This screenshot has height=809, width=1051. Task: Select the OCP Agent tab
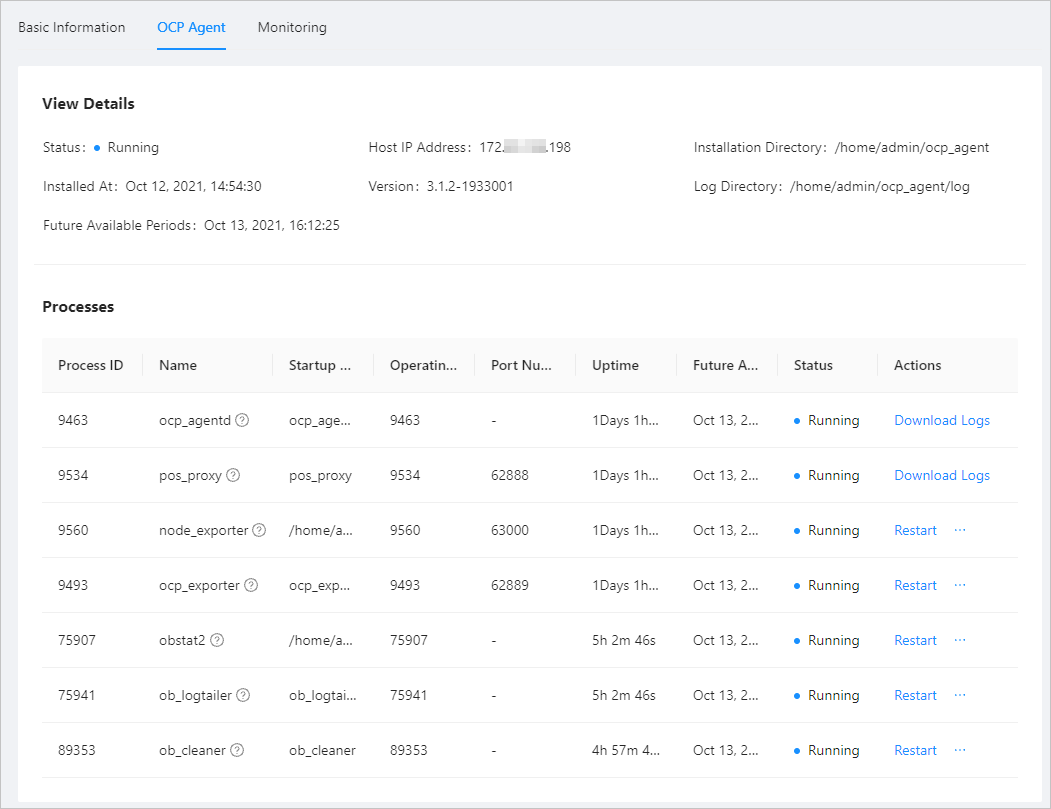coord(191,27)
